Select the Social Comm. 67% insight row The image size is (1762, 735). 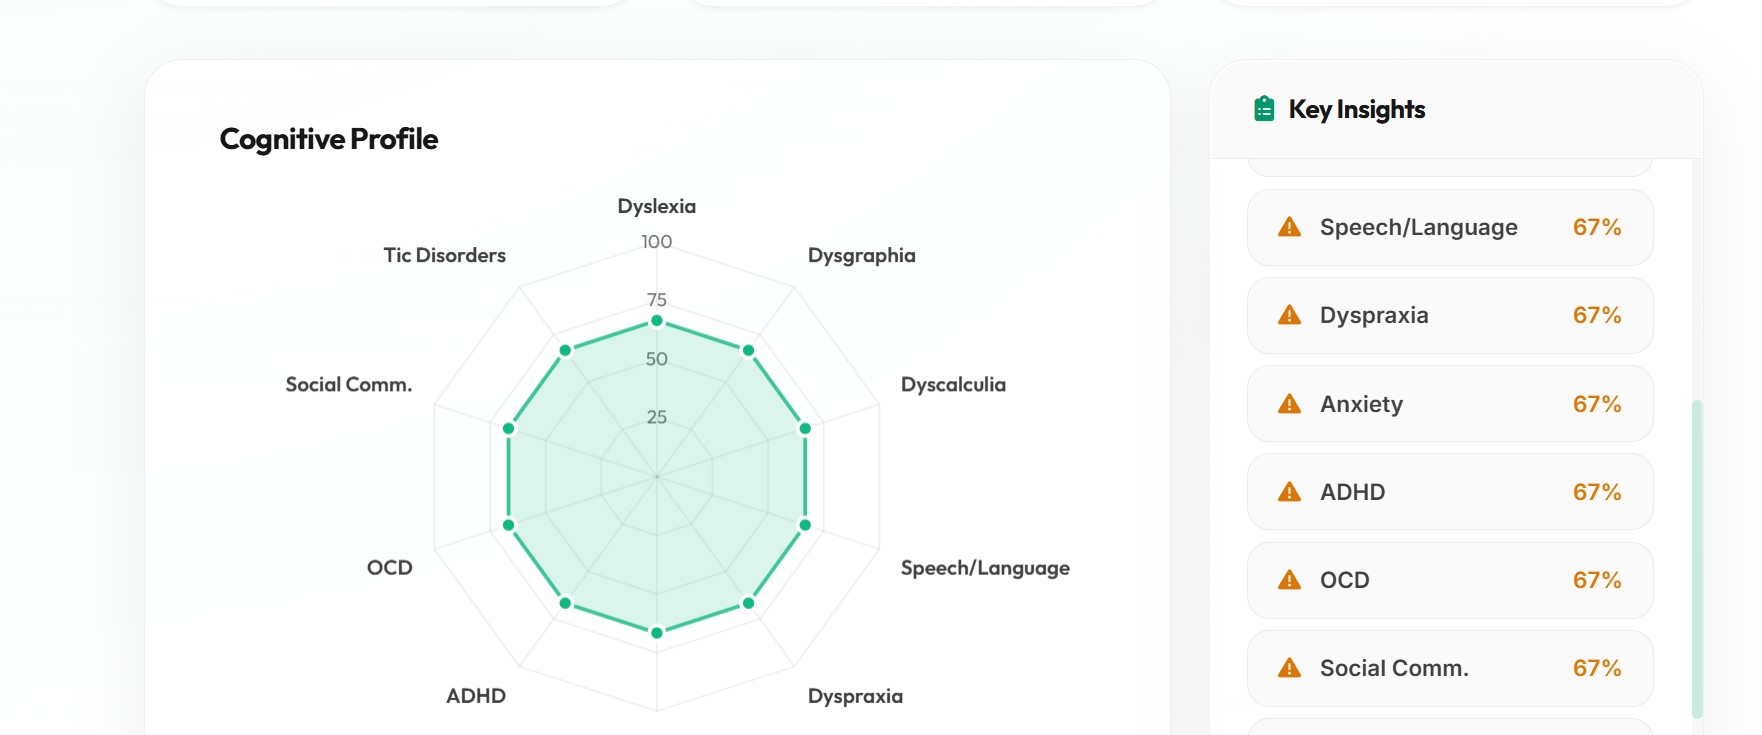tap(1450, 668)
